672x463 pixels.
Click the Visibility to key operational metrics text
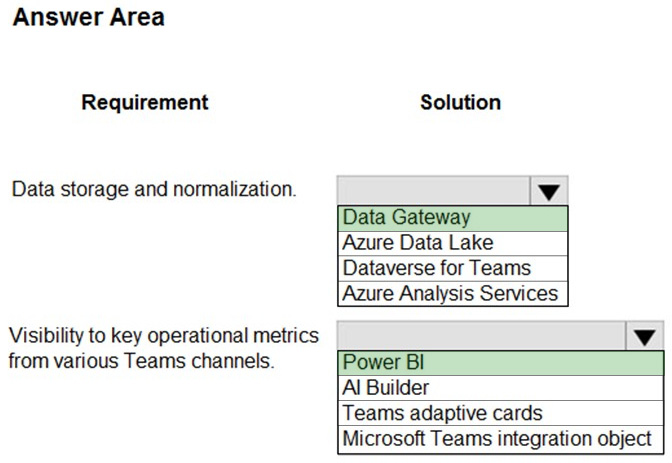coord(164,336)
